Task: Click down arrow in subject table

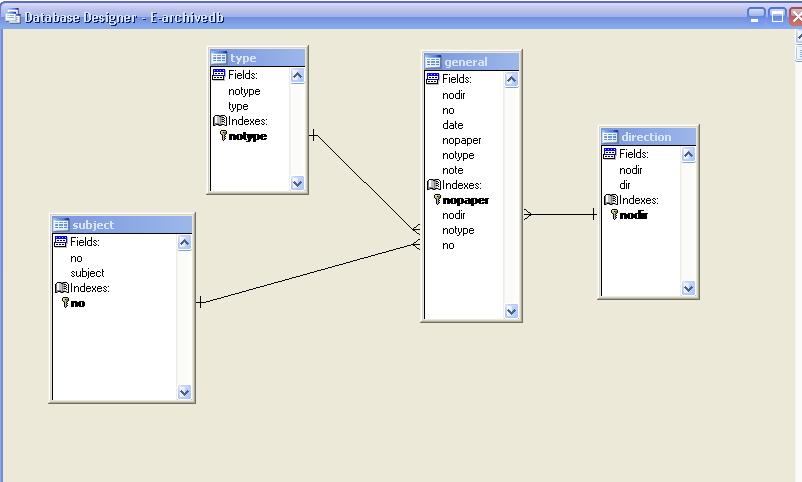Action: pyautogui.click(x=184, y=392)
